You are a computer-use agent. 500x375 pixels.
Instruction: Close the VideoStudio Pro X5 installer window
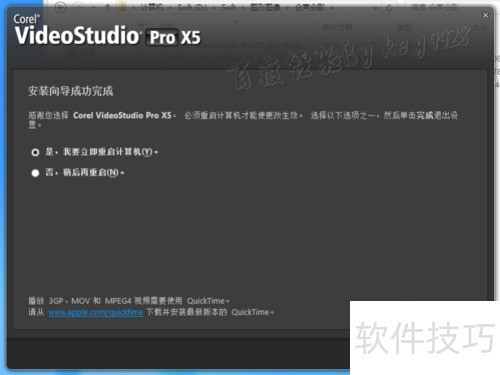[x=485, y=15]
